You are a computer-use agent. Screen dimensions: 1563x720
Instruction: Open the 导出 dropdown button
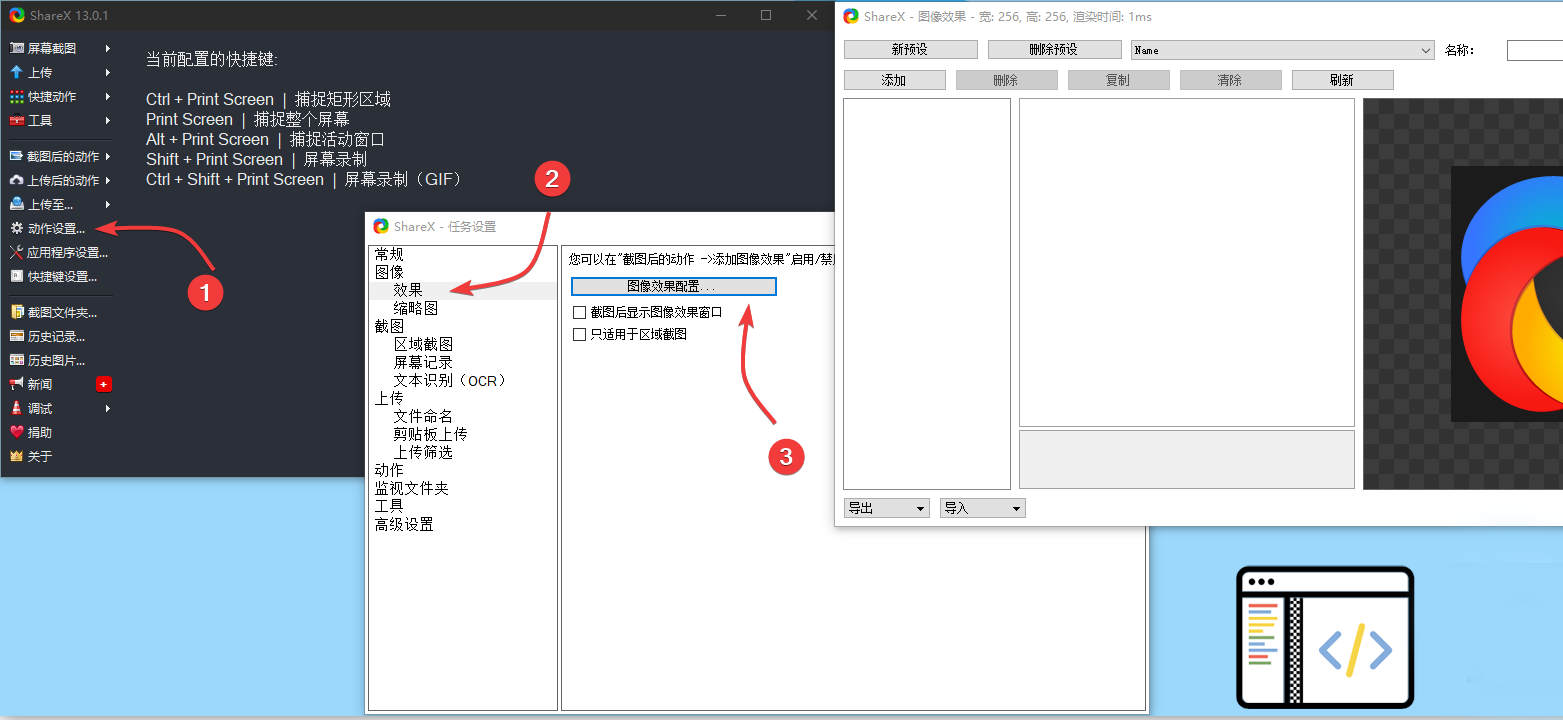[x=887, y=508]
